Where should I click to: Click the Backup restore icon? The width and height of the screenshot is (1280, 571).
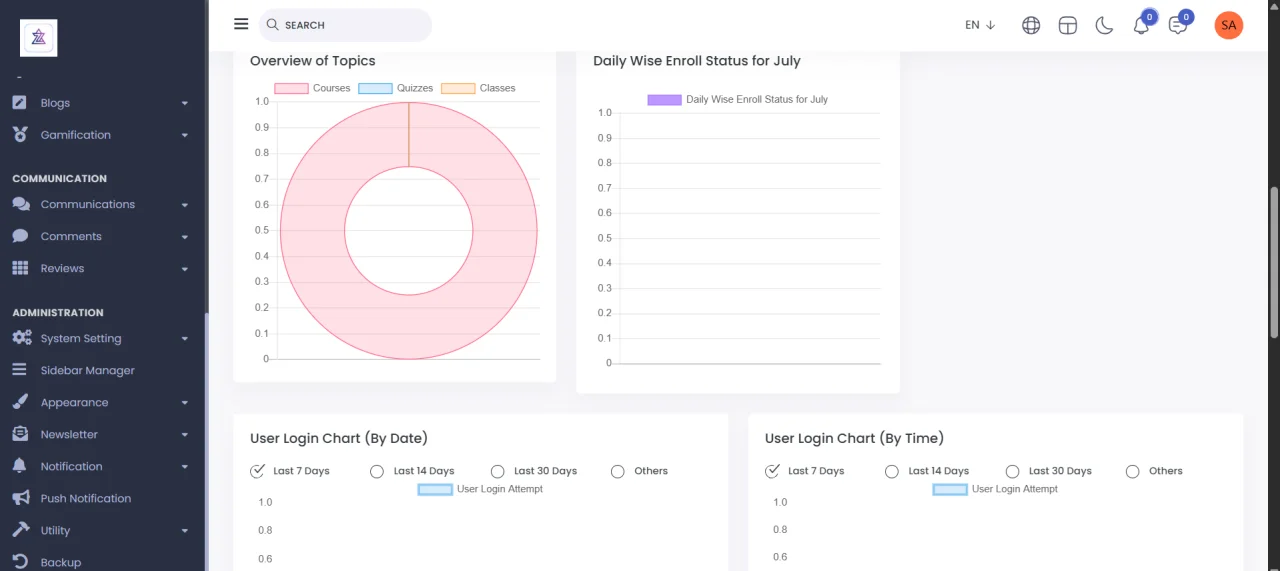pos(20,562)
